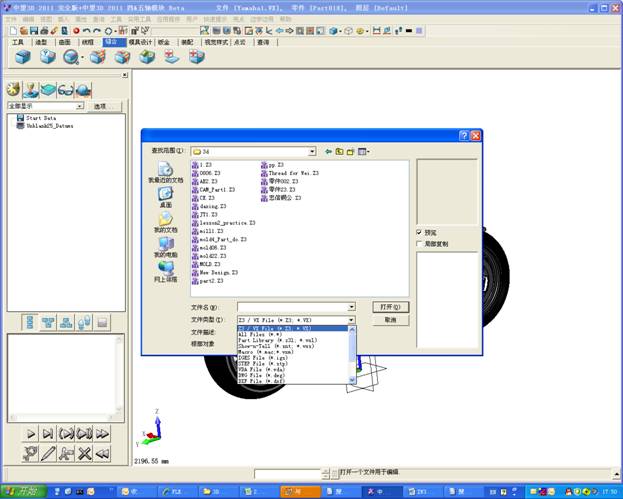
Task: Click the X delete icon in the history controls
Action: pyautogui.click(x=83, y=452)
